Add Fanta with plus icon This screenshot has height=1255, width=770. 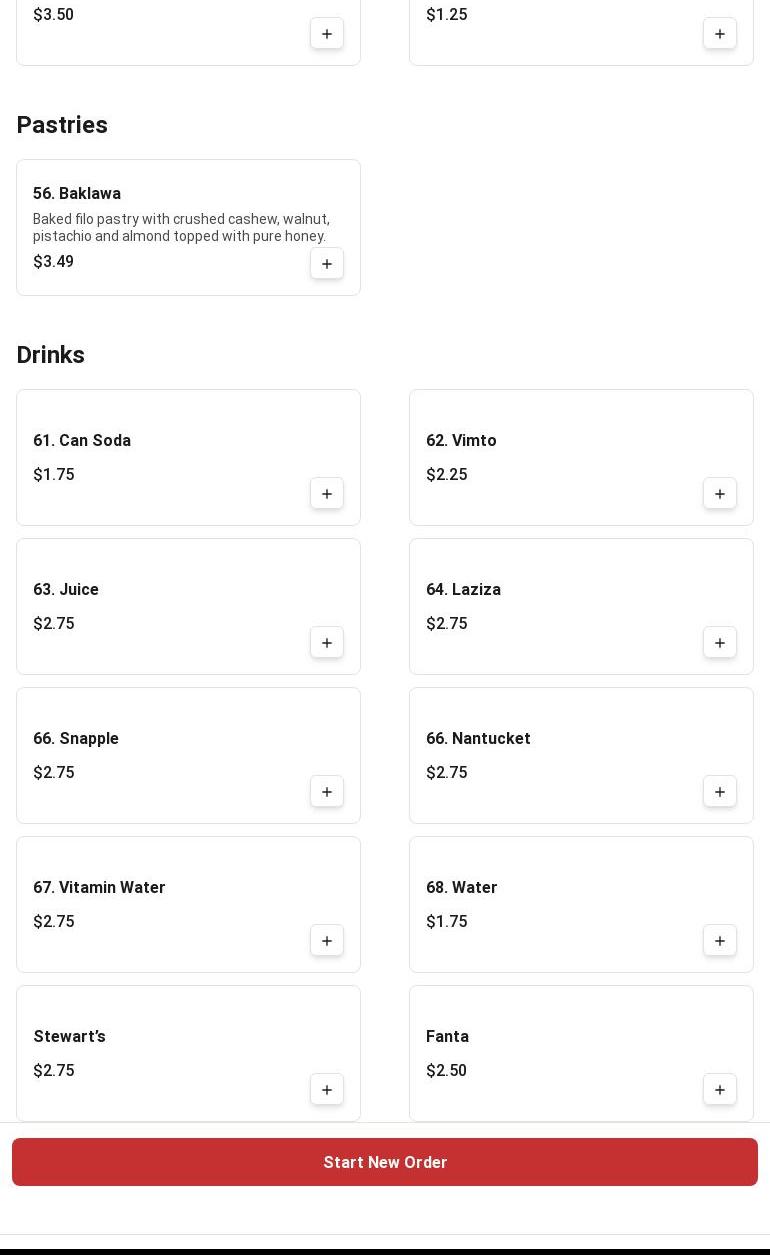(720, 1090)
